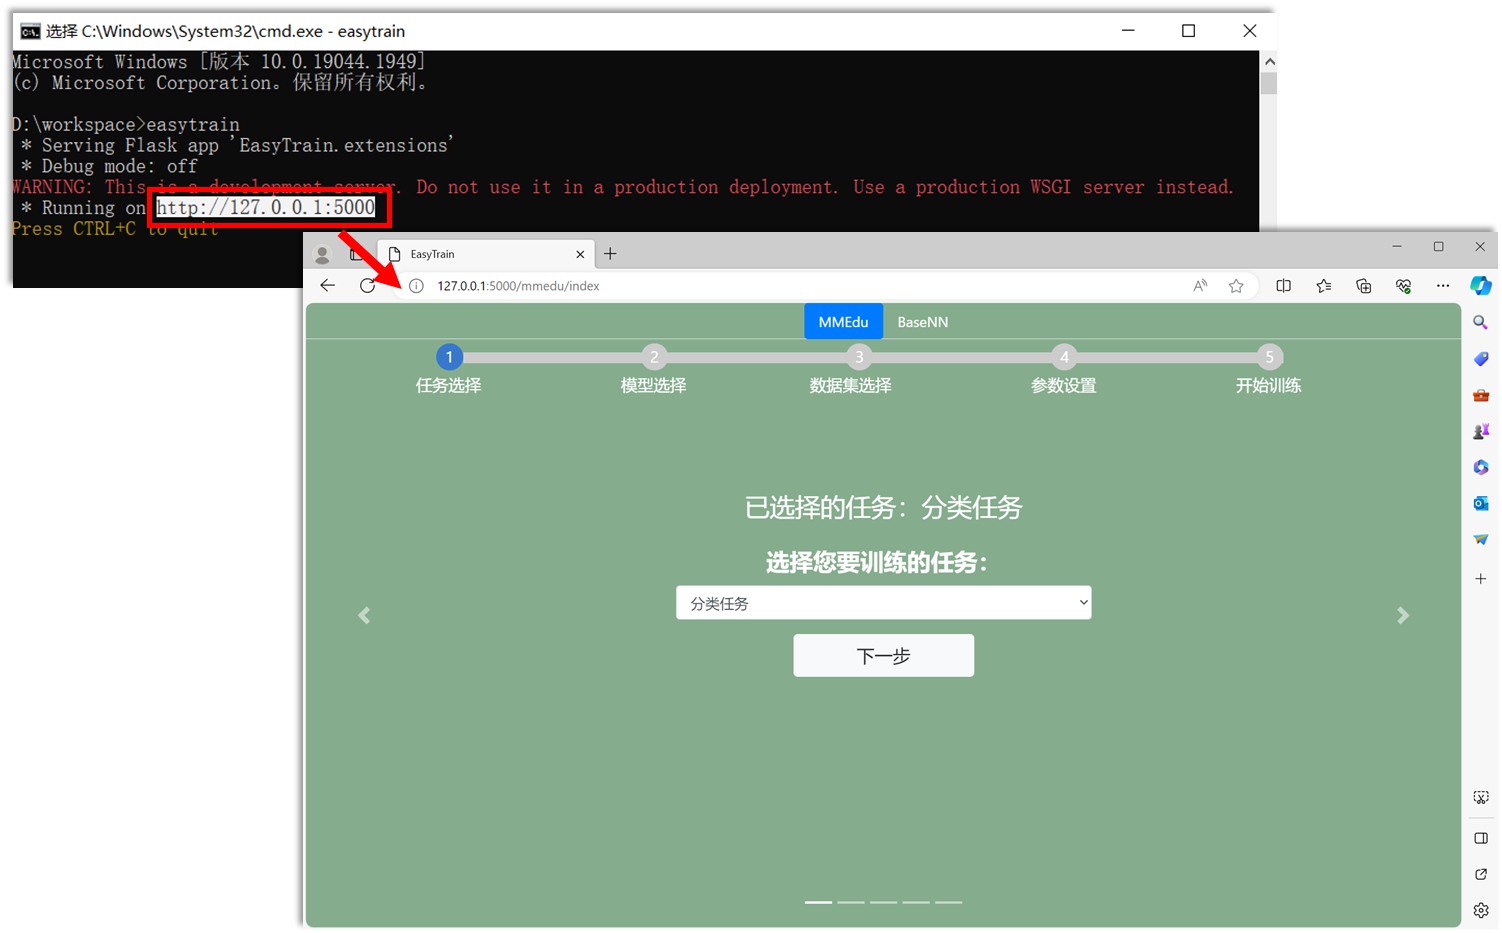This screenshot has height=933, width=1502.
Task: Reload the EasyTrain page
Action: tap(367, 285)
